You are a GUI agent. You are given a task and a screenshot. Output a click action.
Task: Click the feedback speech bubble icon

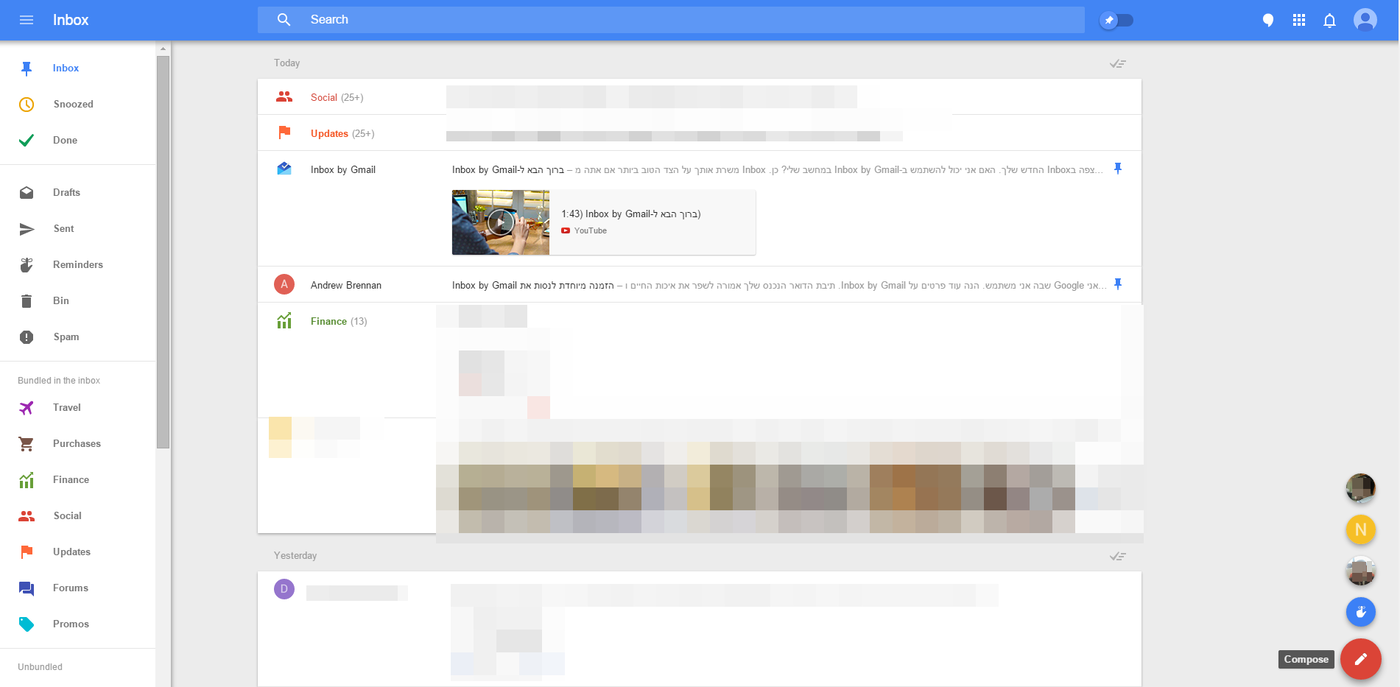(x=1267, y=19)
